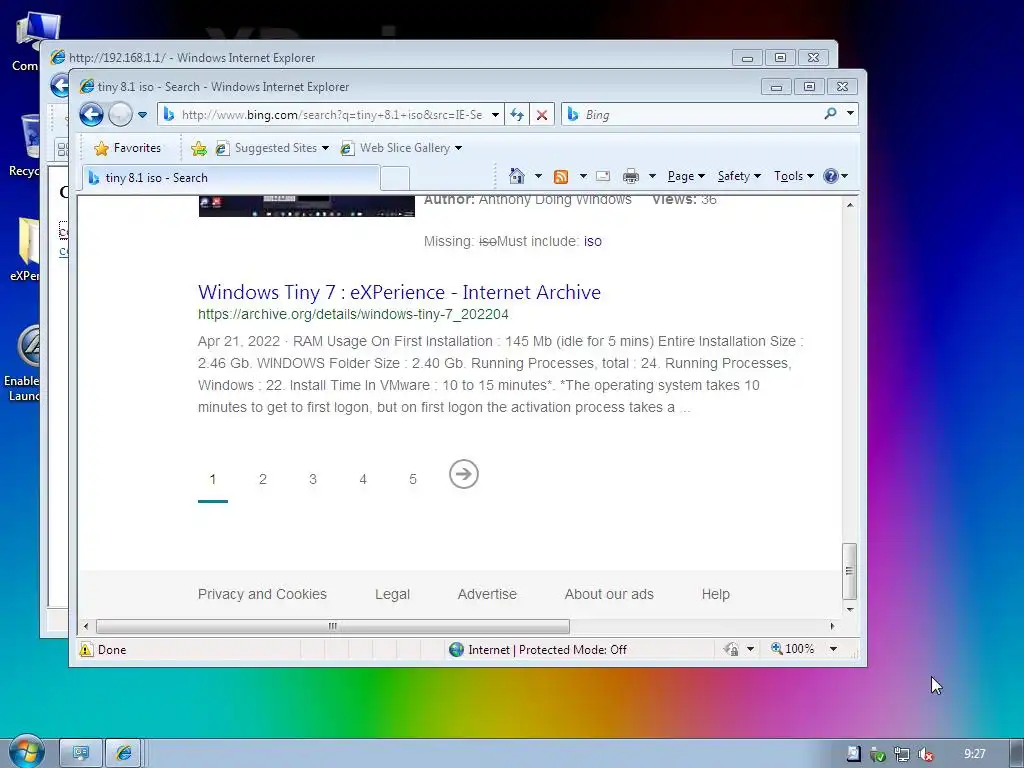Image resolution: width=1024 pixels, height=768 pixels.
Task: Click the green shield tray icon
Action: click(878, 754)
